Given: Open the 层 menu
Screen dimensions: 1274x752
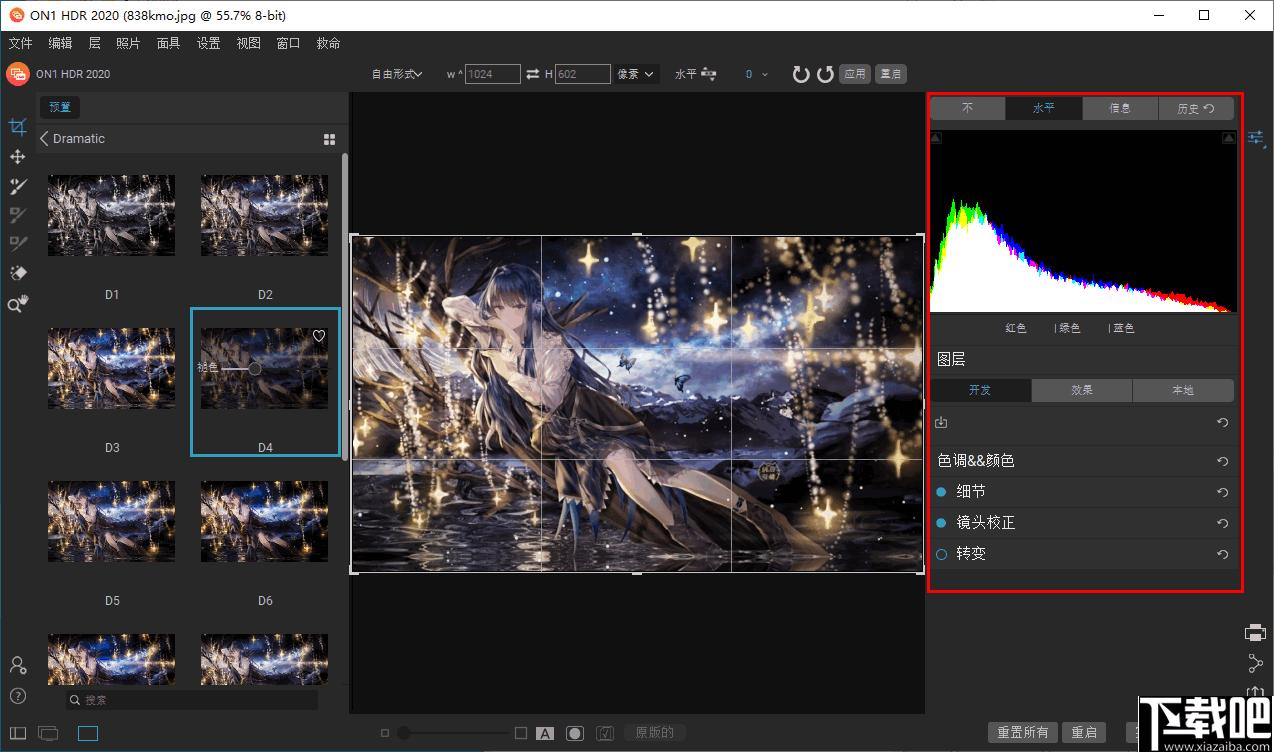Looking at the screenshot, I should point(95,43).
